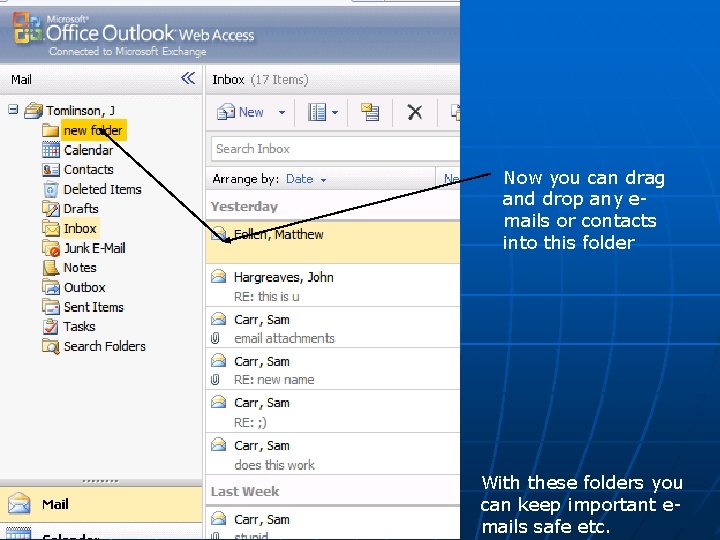The height and width of the screenshot is (540, 720).
Task: Click the contact card icon beside Contacts
Action: pos(51,169)
